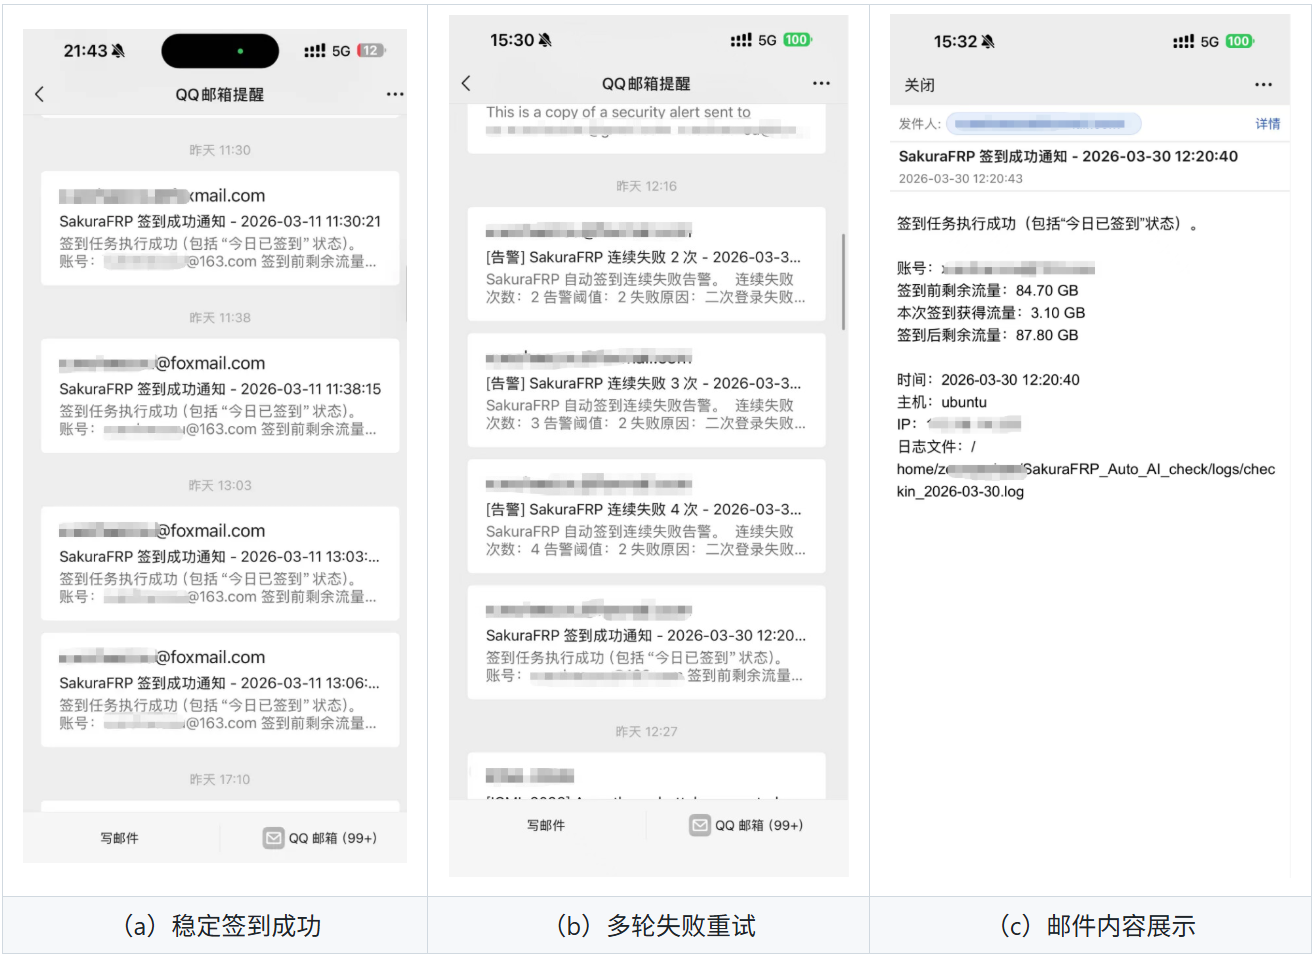The width and height of the screenshot is (1316, 959).
Task: Click the clock reading 15:32
Action: pos(955,41)
